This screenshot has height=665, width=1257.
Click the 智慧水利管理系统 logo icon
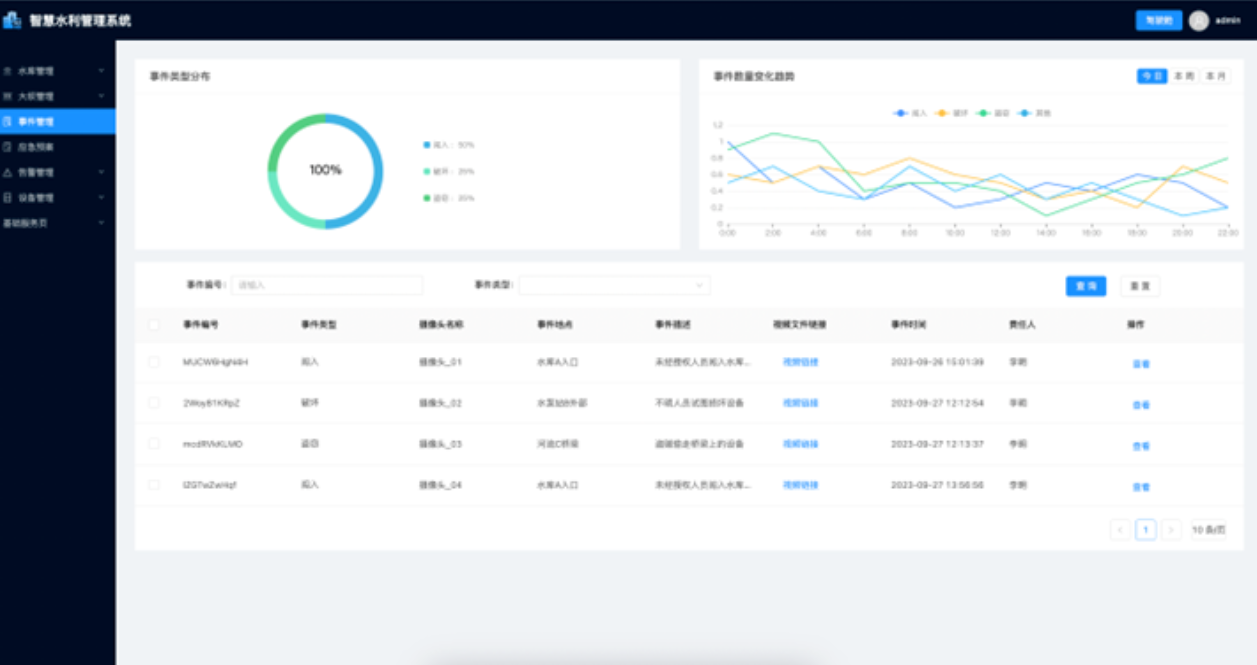tap(13, 20)
